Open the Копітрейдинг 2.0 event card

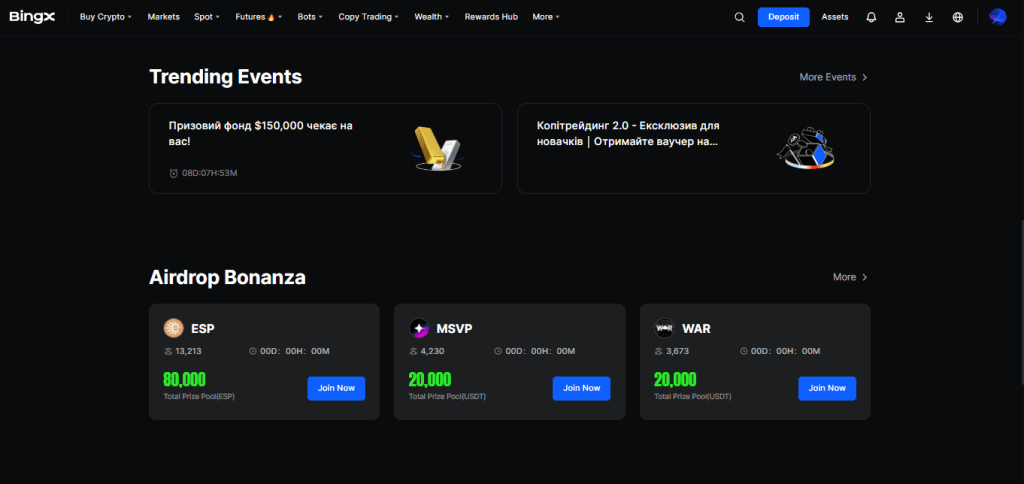click(694, 148)
